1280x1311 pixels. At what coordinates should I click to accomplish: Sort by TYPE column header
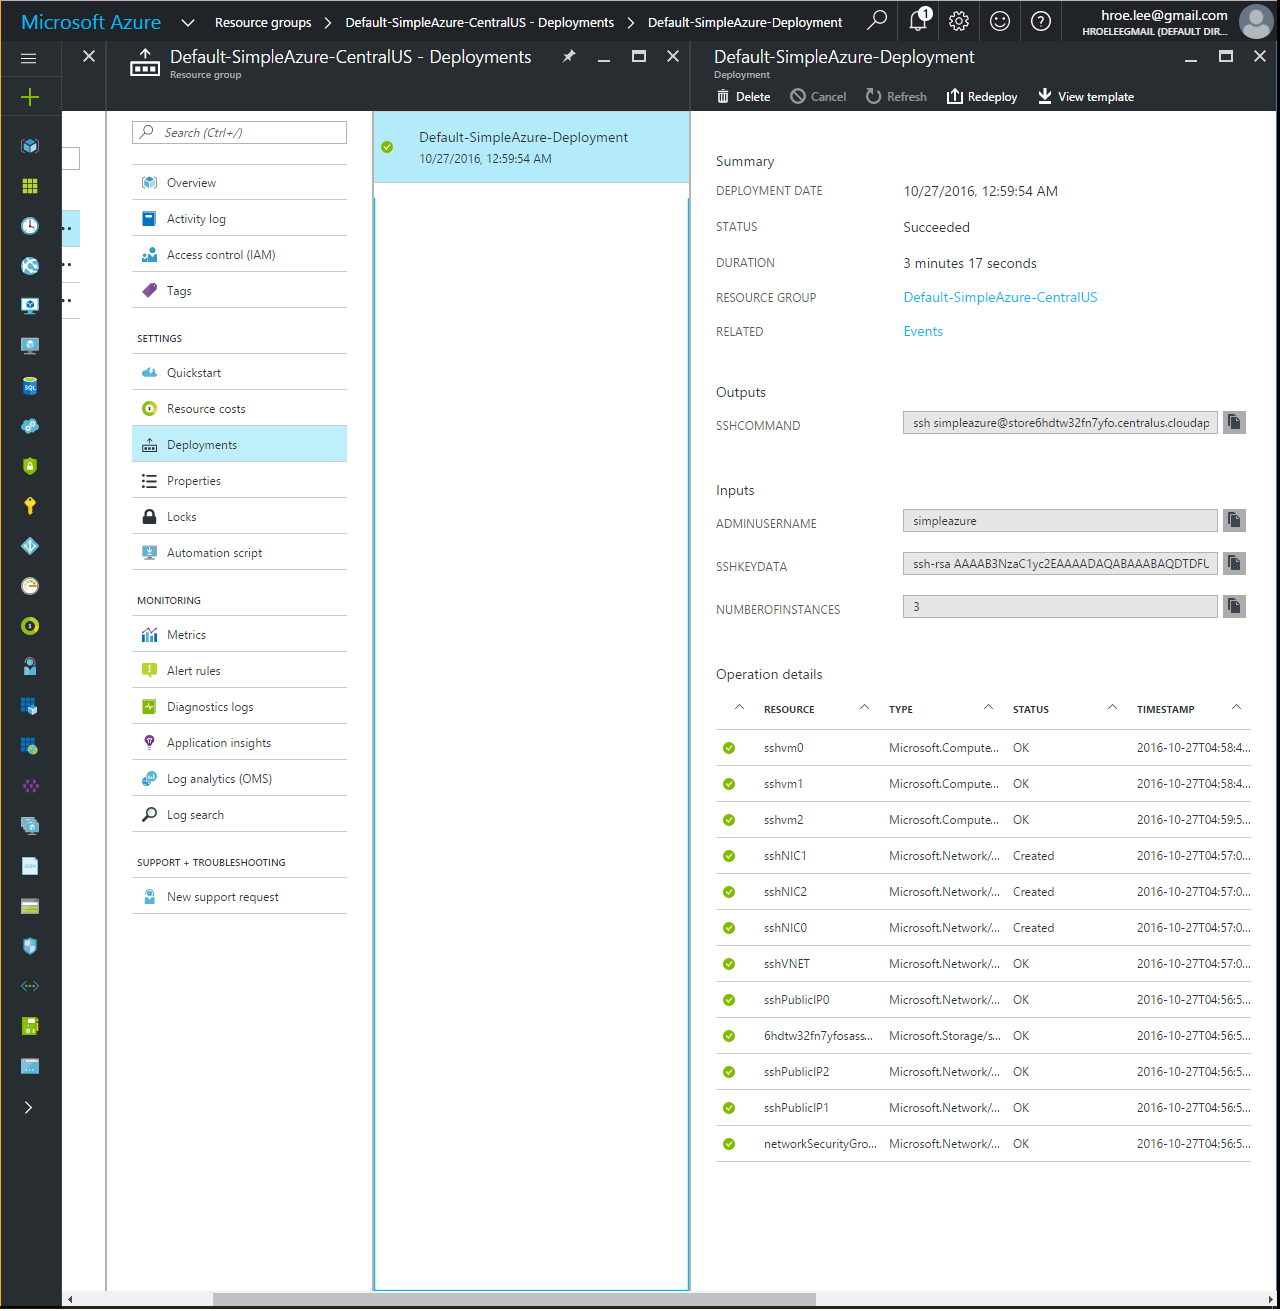[x=901, y=710]
